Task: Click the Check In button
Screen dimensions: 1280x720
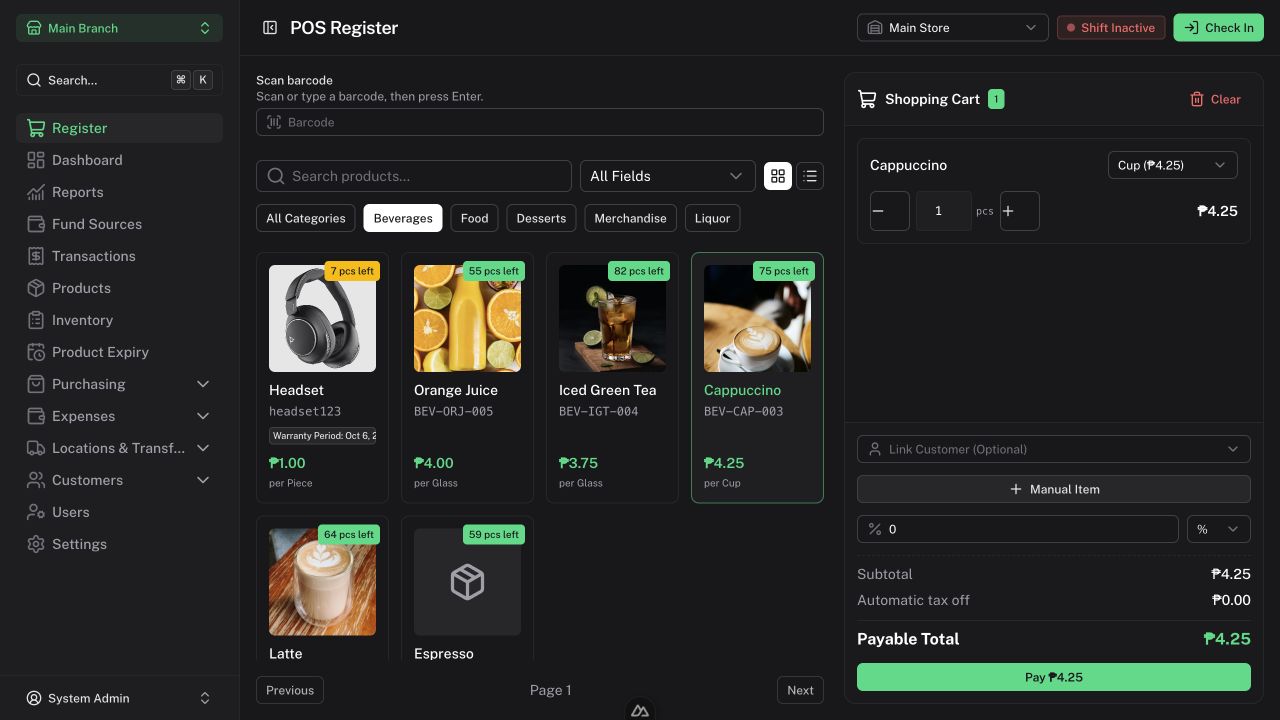Action: coord(1218,28)
